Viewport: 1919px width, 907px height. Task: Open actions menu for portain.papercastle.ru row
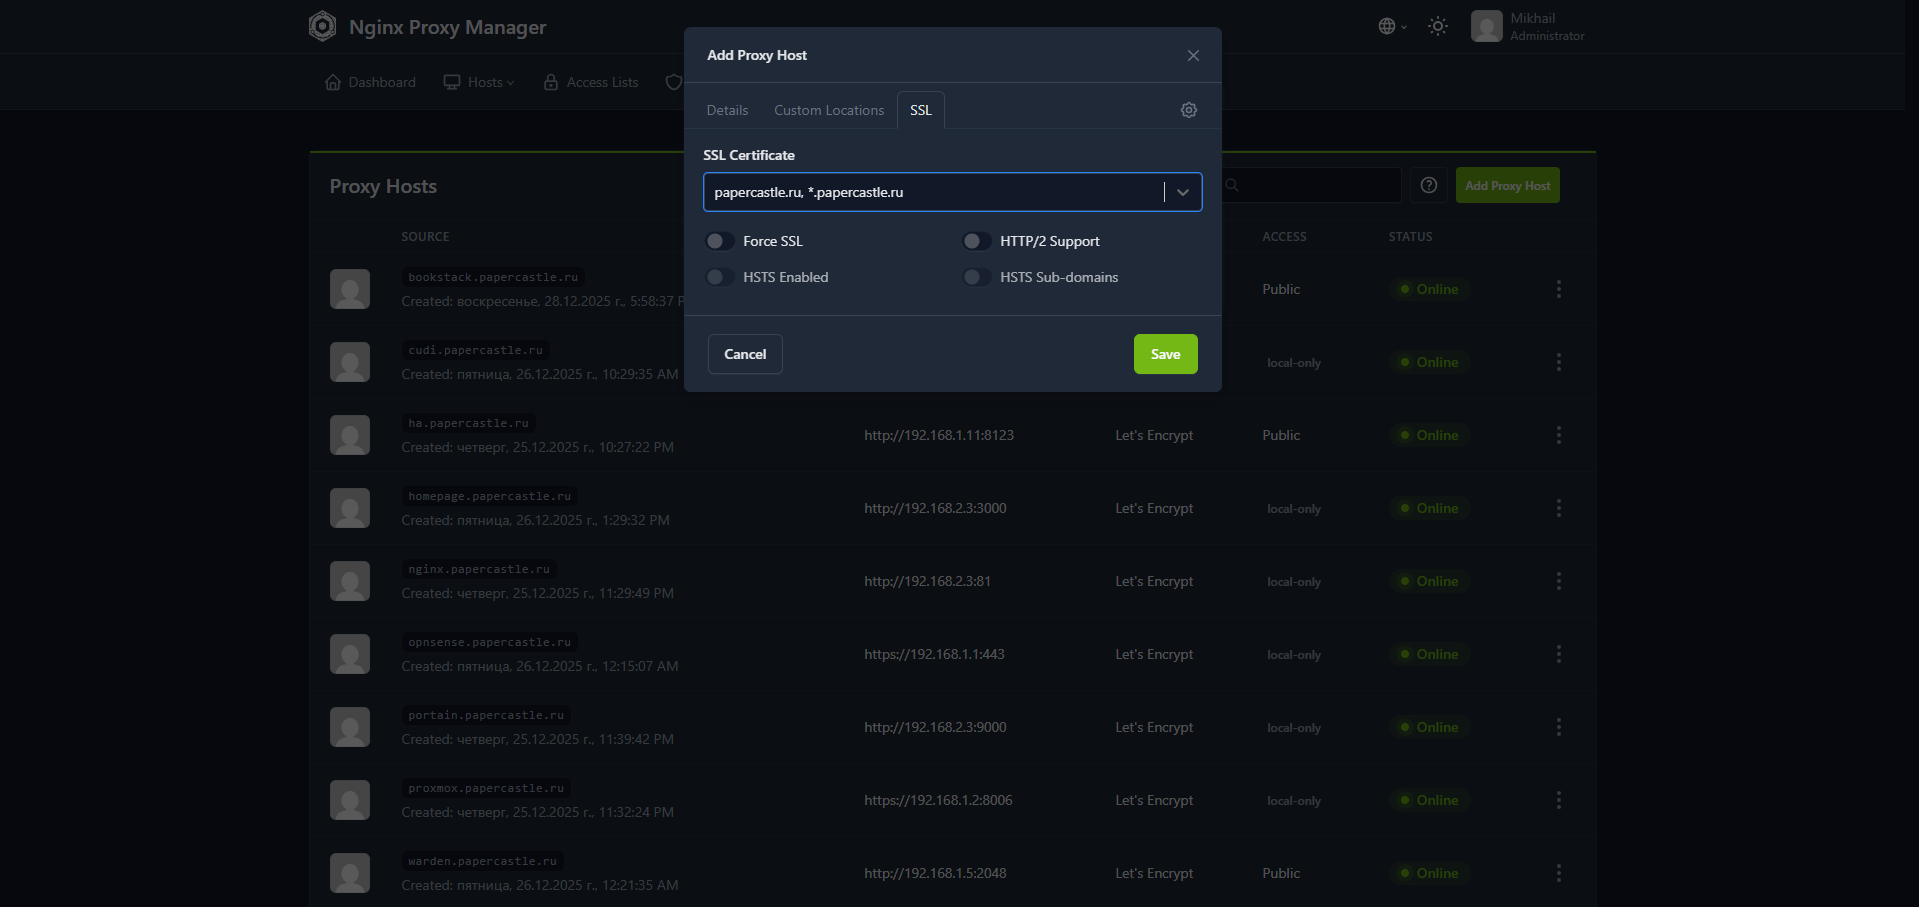[1558, 727]
